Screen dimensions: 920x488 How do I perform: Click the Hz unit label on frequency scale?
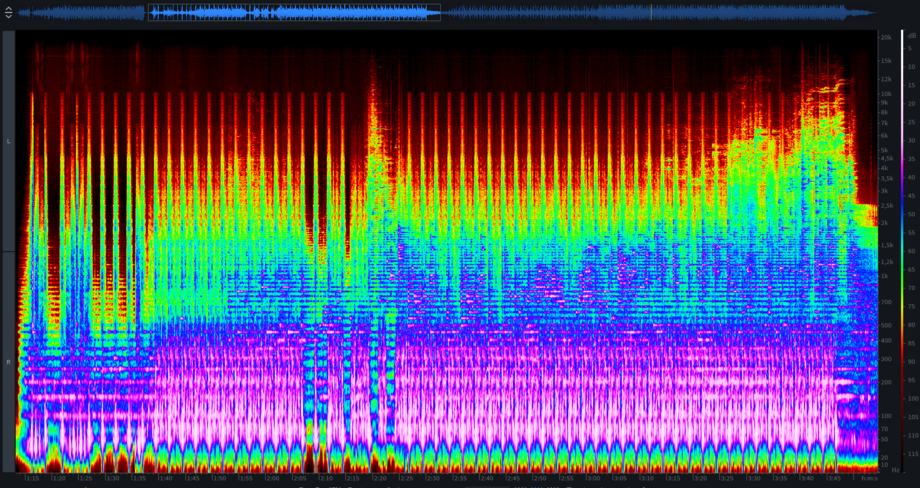[x=895, y=469]
